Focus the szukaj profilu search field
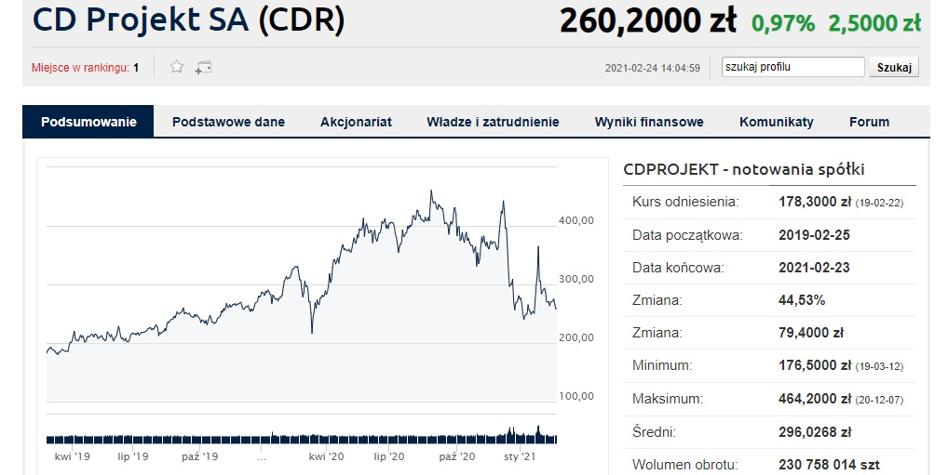 (x=793, y=67)
